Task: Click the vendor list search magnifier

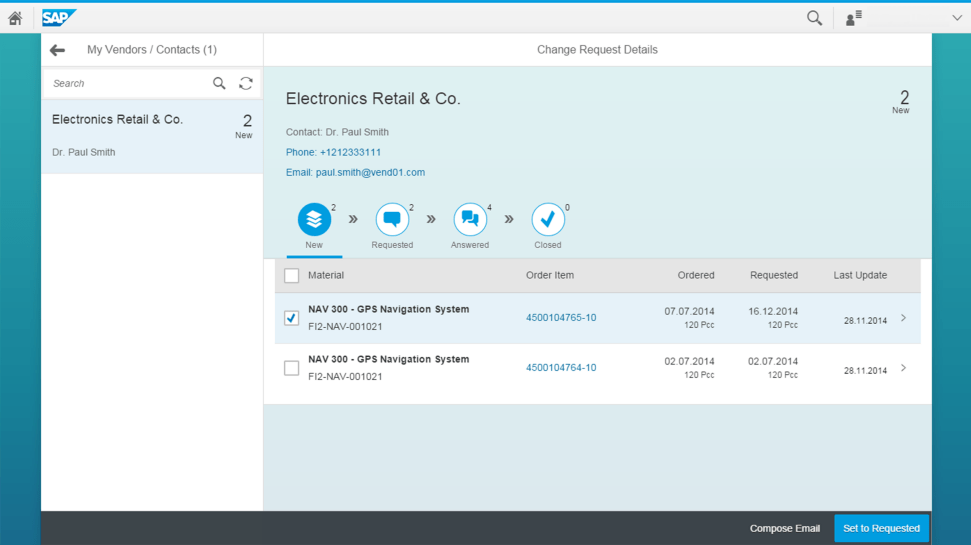Action: pos(219,84)
